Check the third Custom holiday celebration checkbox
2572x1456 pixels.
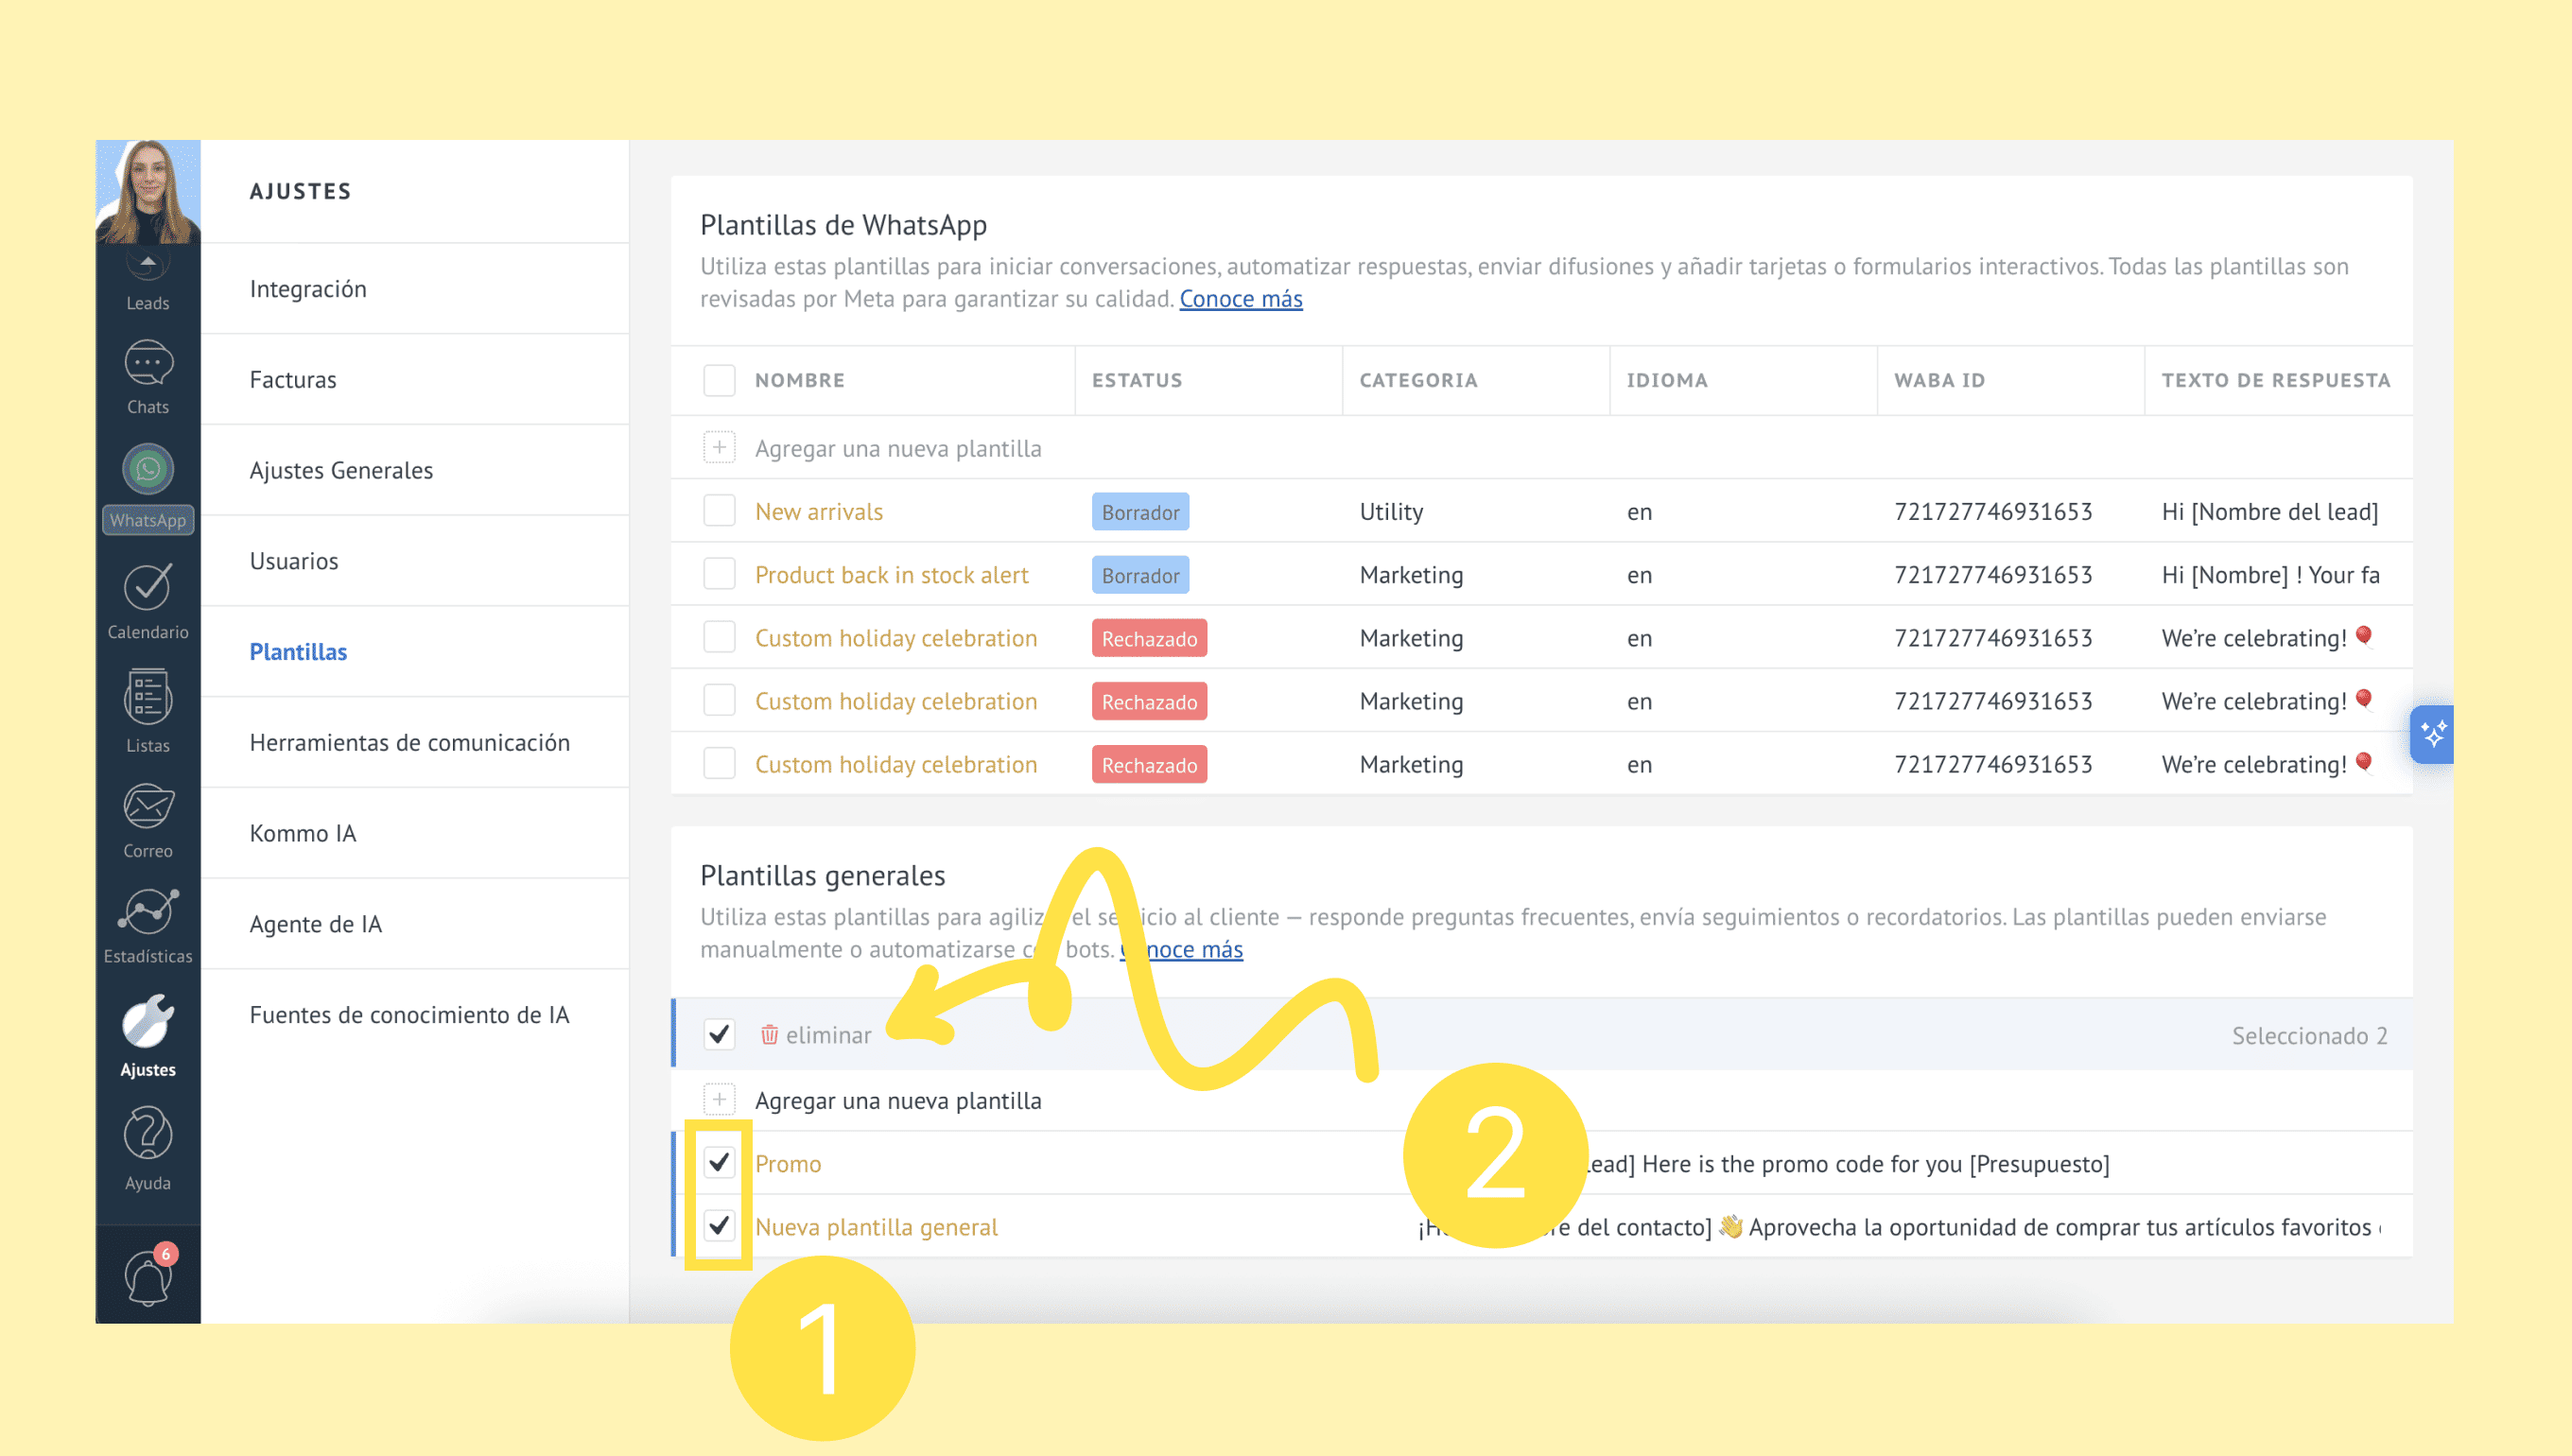pos(719,763)
